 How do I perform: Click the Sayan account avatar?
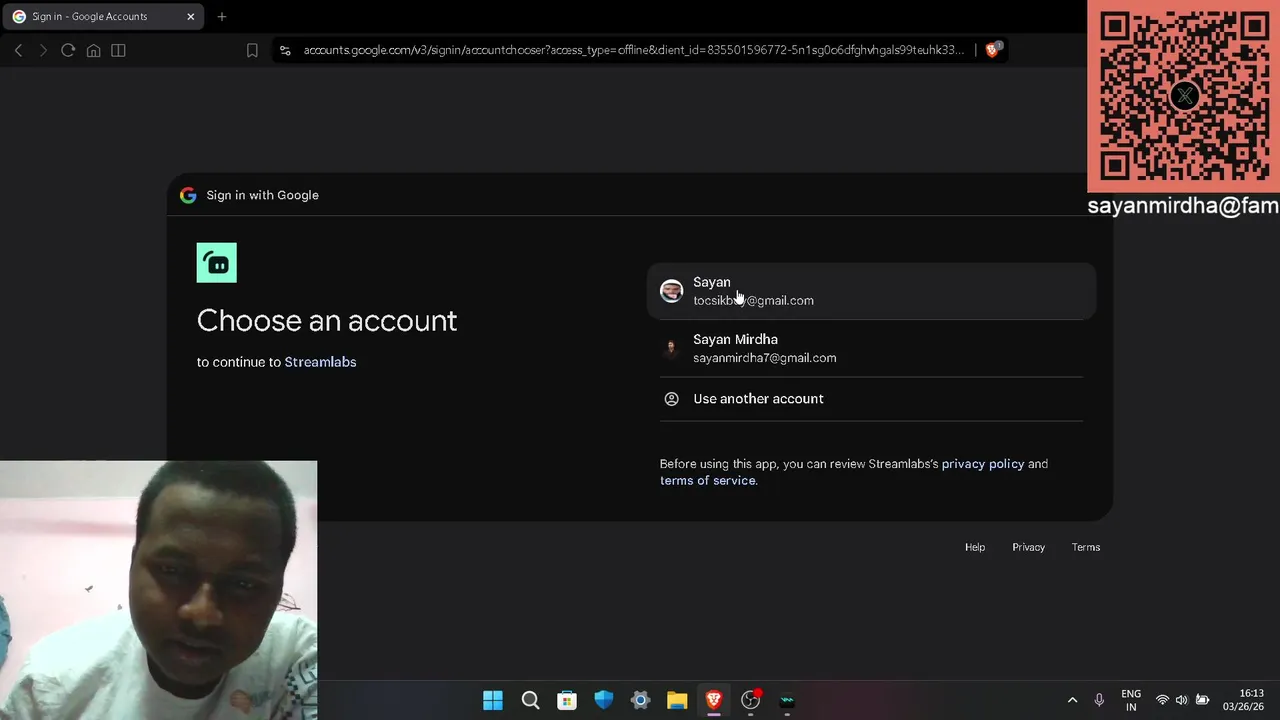[671, 291]
